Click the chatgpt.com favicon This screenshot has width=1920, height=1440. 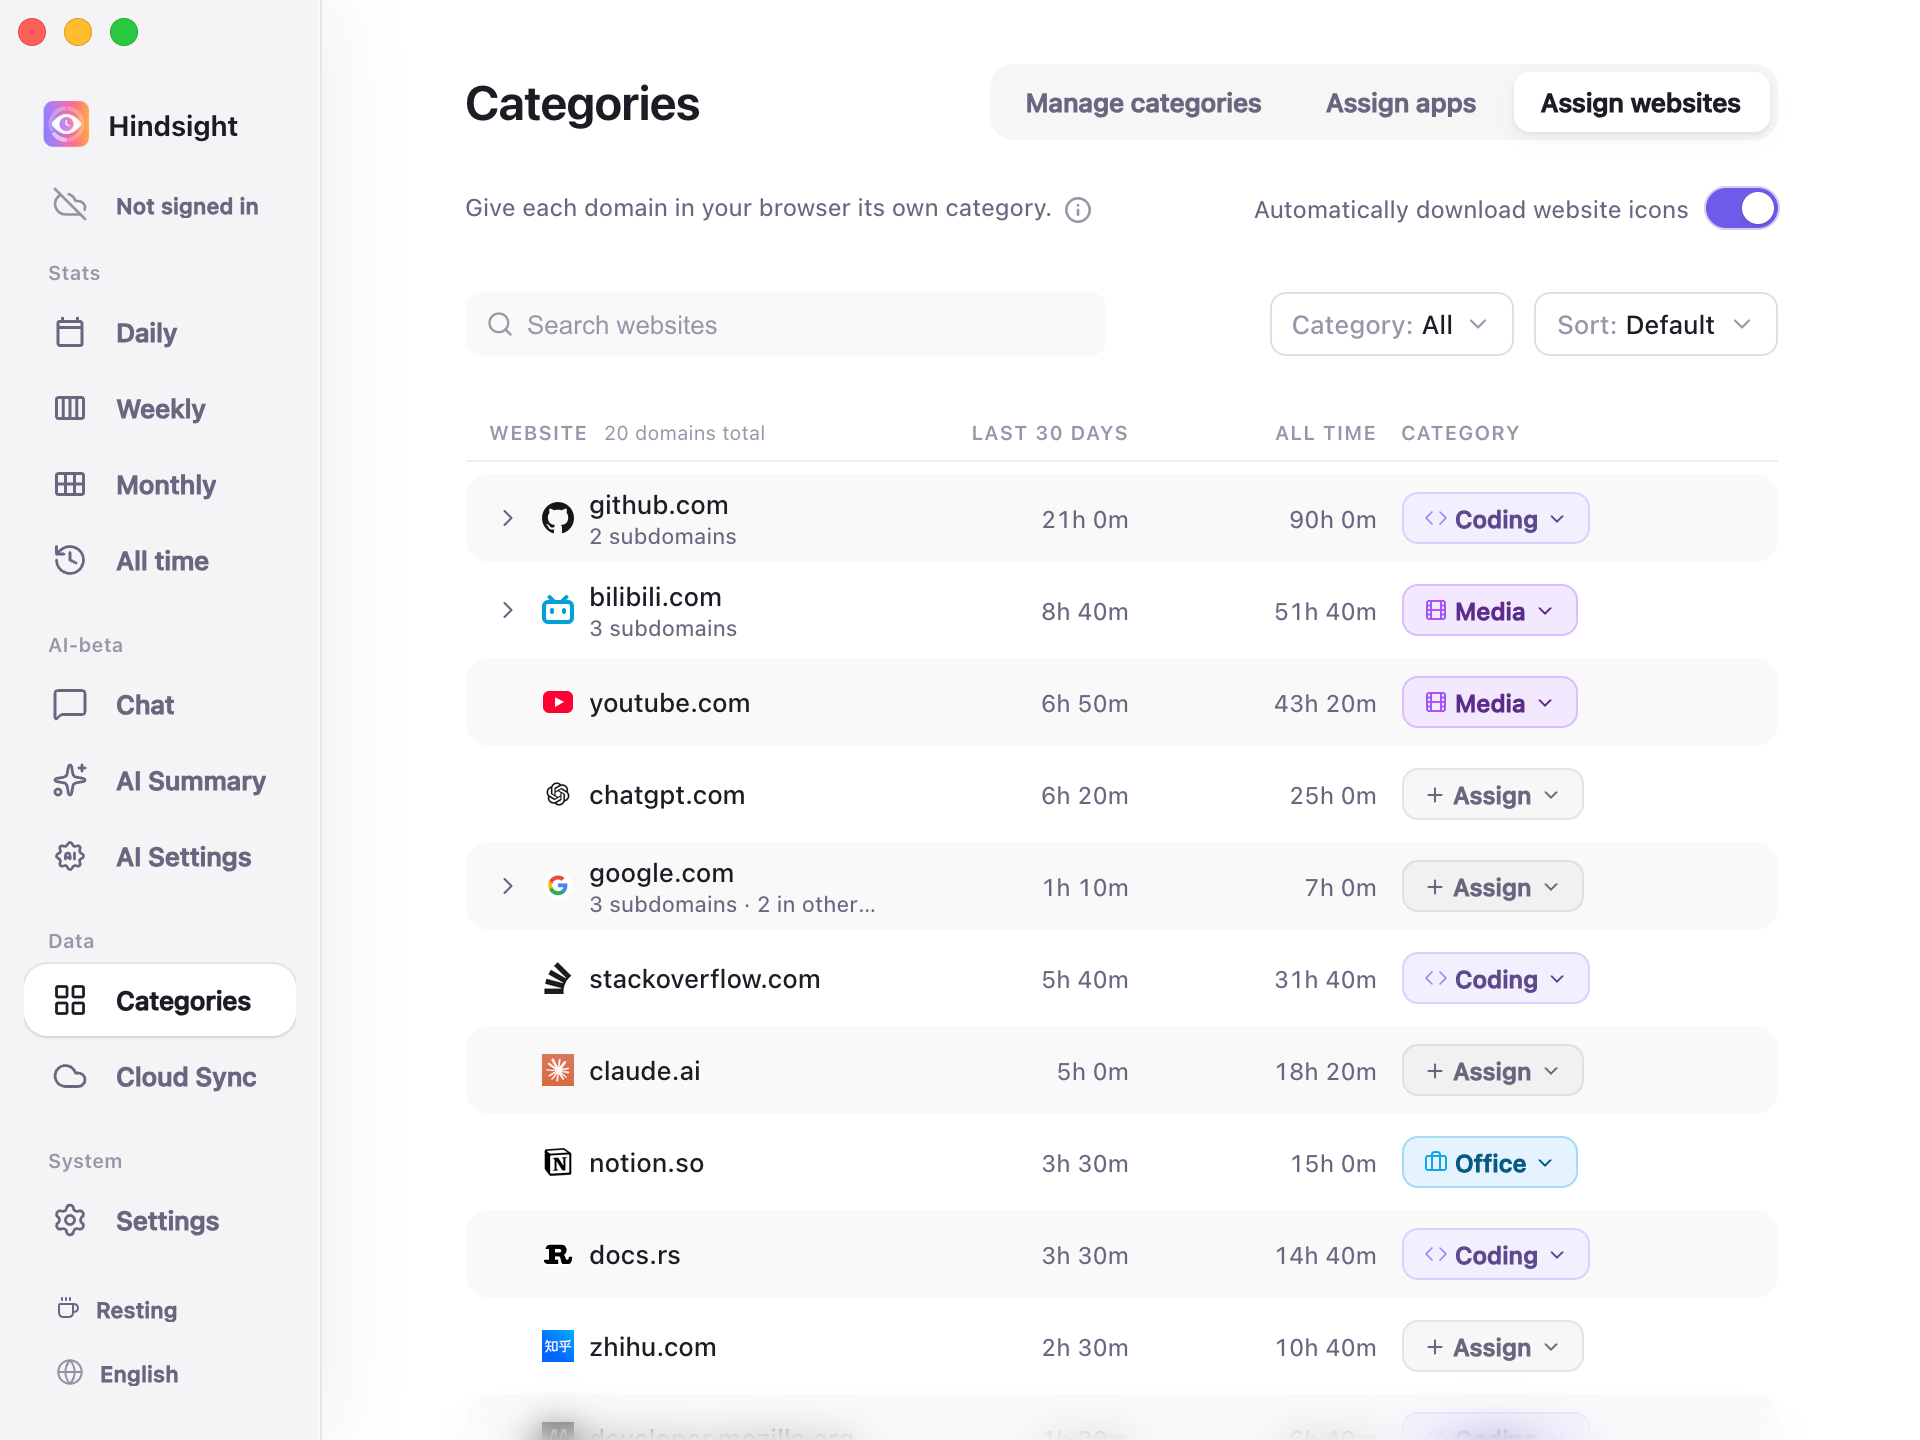pyautogui.click(x=558, y=794)
